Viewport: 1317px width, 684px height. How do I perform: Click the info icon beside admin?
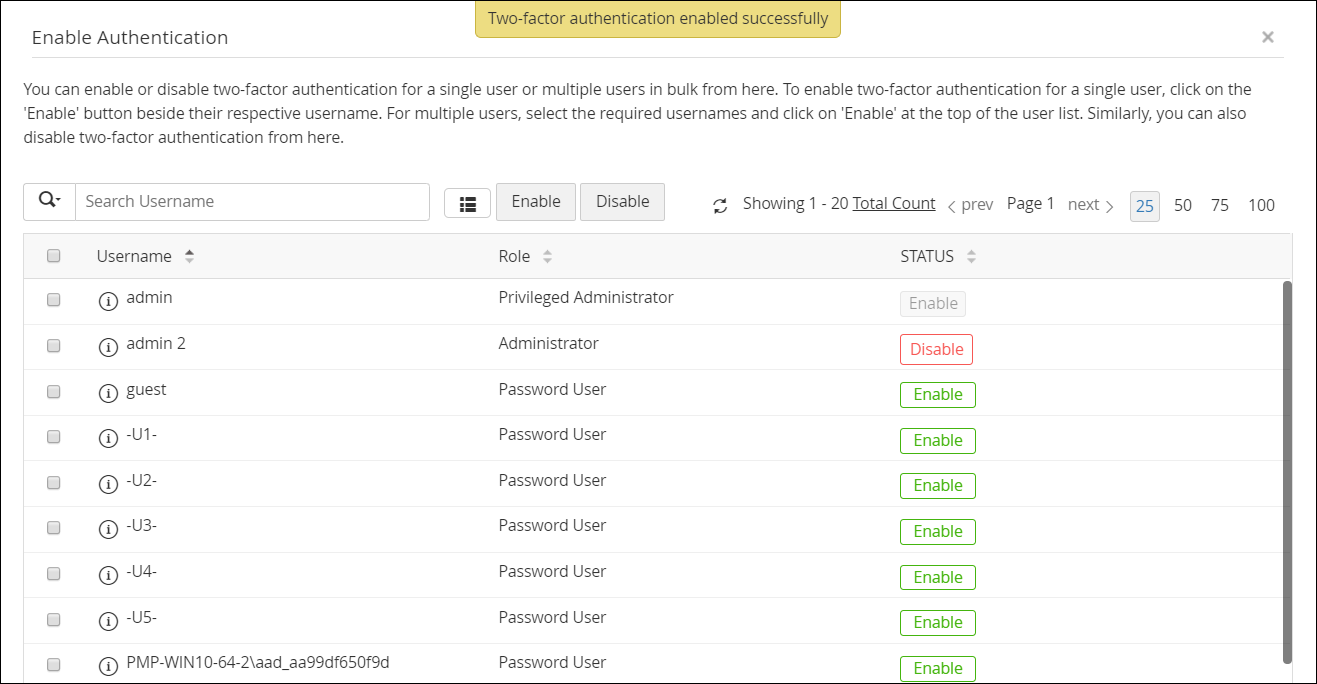coord(108,300)
